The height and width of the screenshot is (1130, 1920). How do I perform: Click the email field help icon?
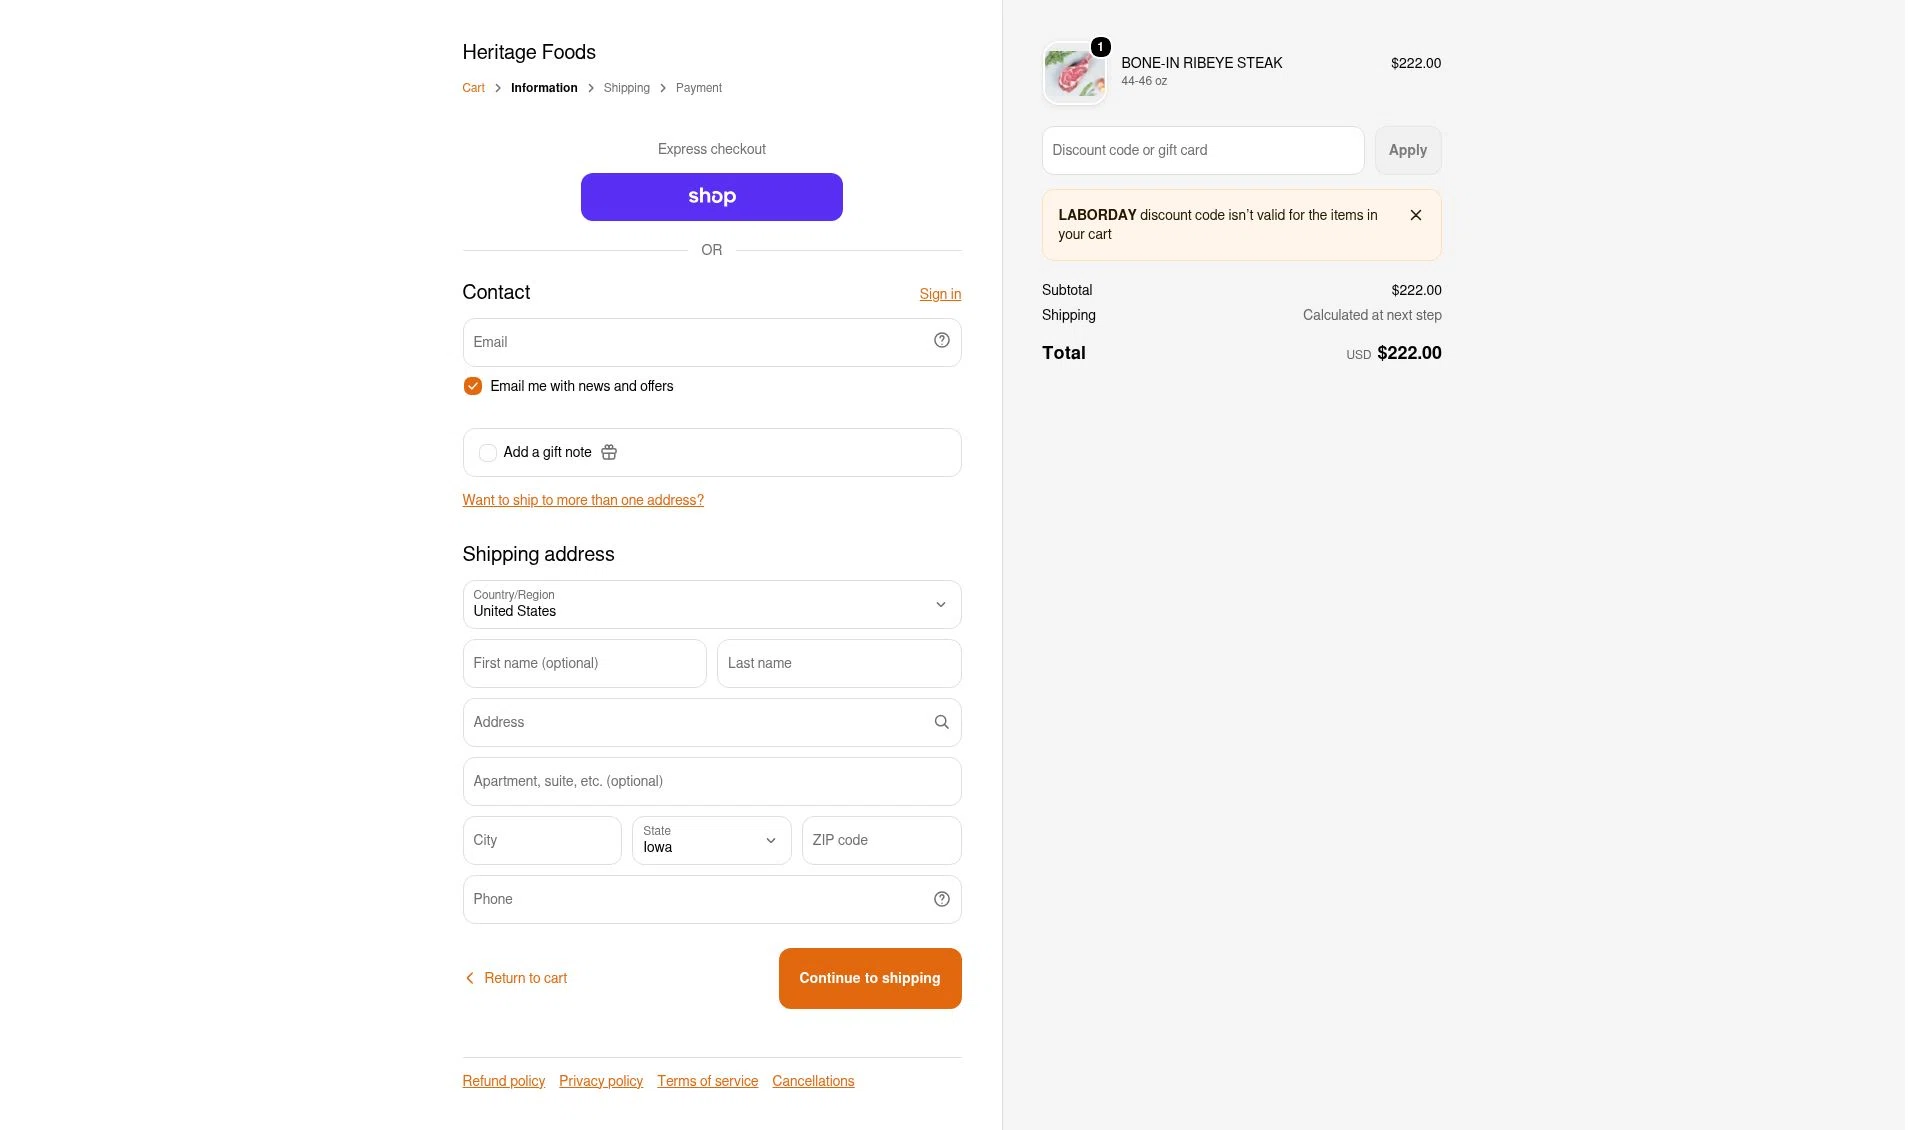[x=941, y=341]
